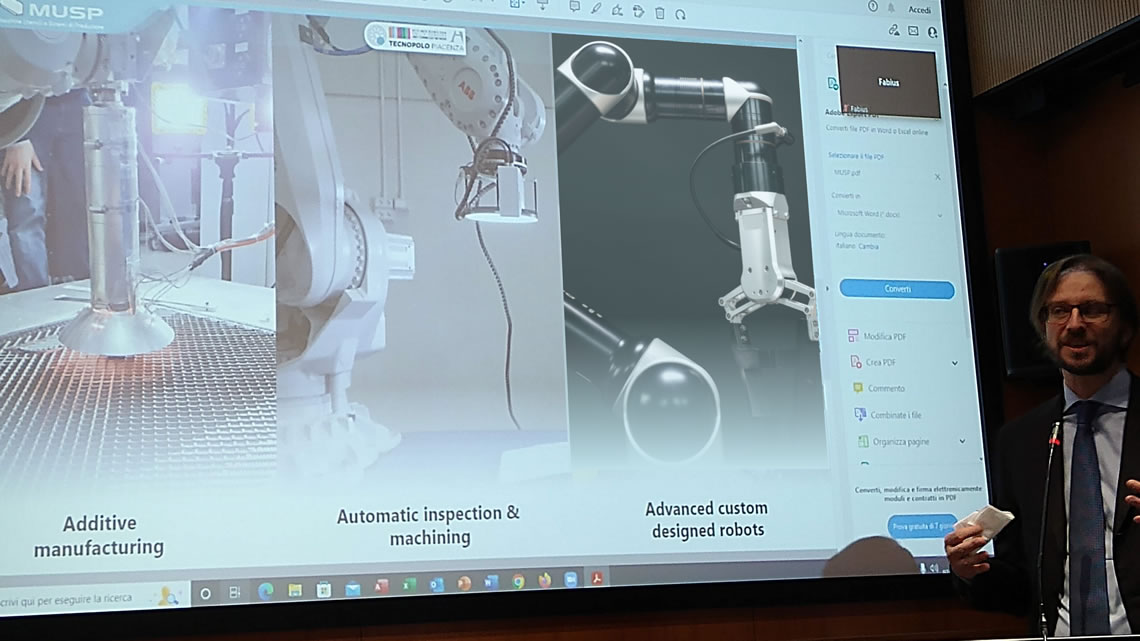Viewport: 1140px width, 641px height.
Task: Expand the Organizza pagine options chevron
Action: tap(962, 441)
